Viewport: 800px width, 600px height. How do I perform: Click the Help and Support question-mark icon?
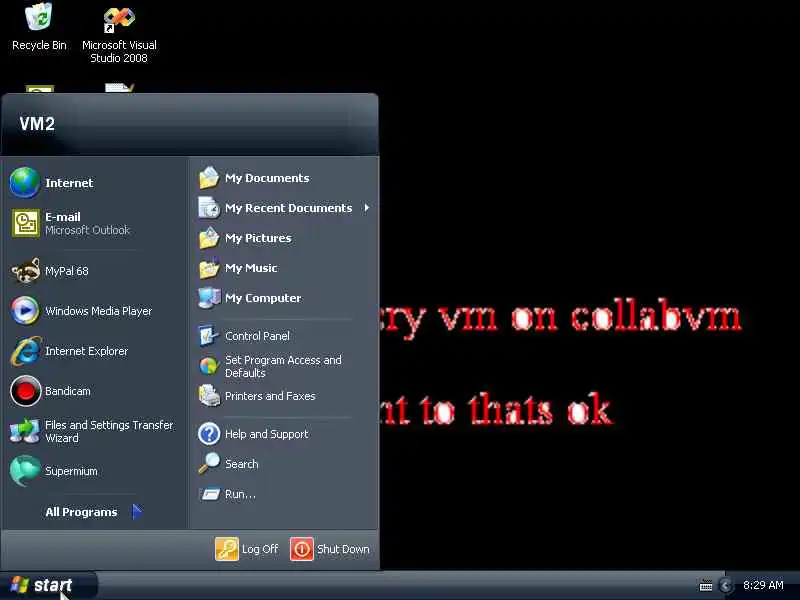(x=209, y=434)
